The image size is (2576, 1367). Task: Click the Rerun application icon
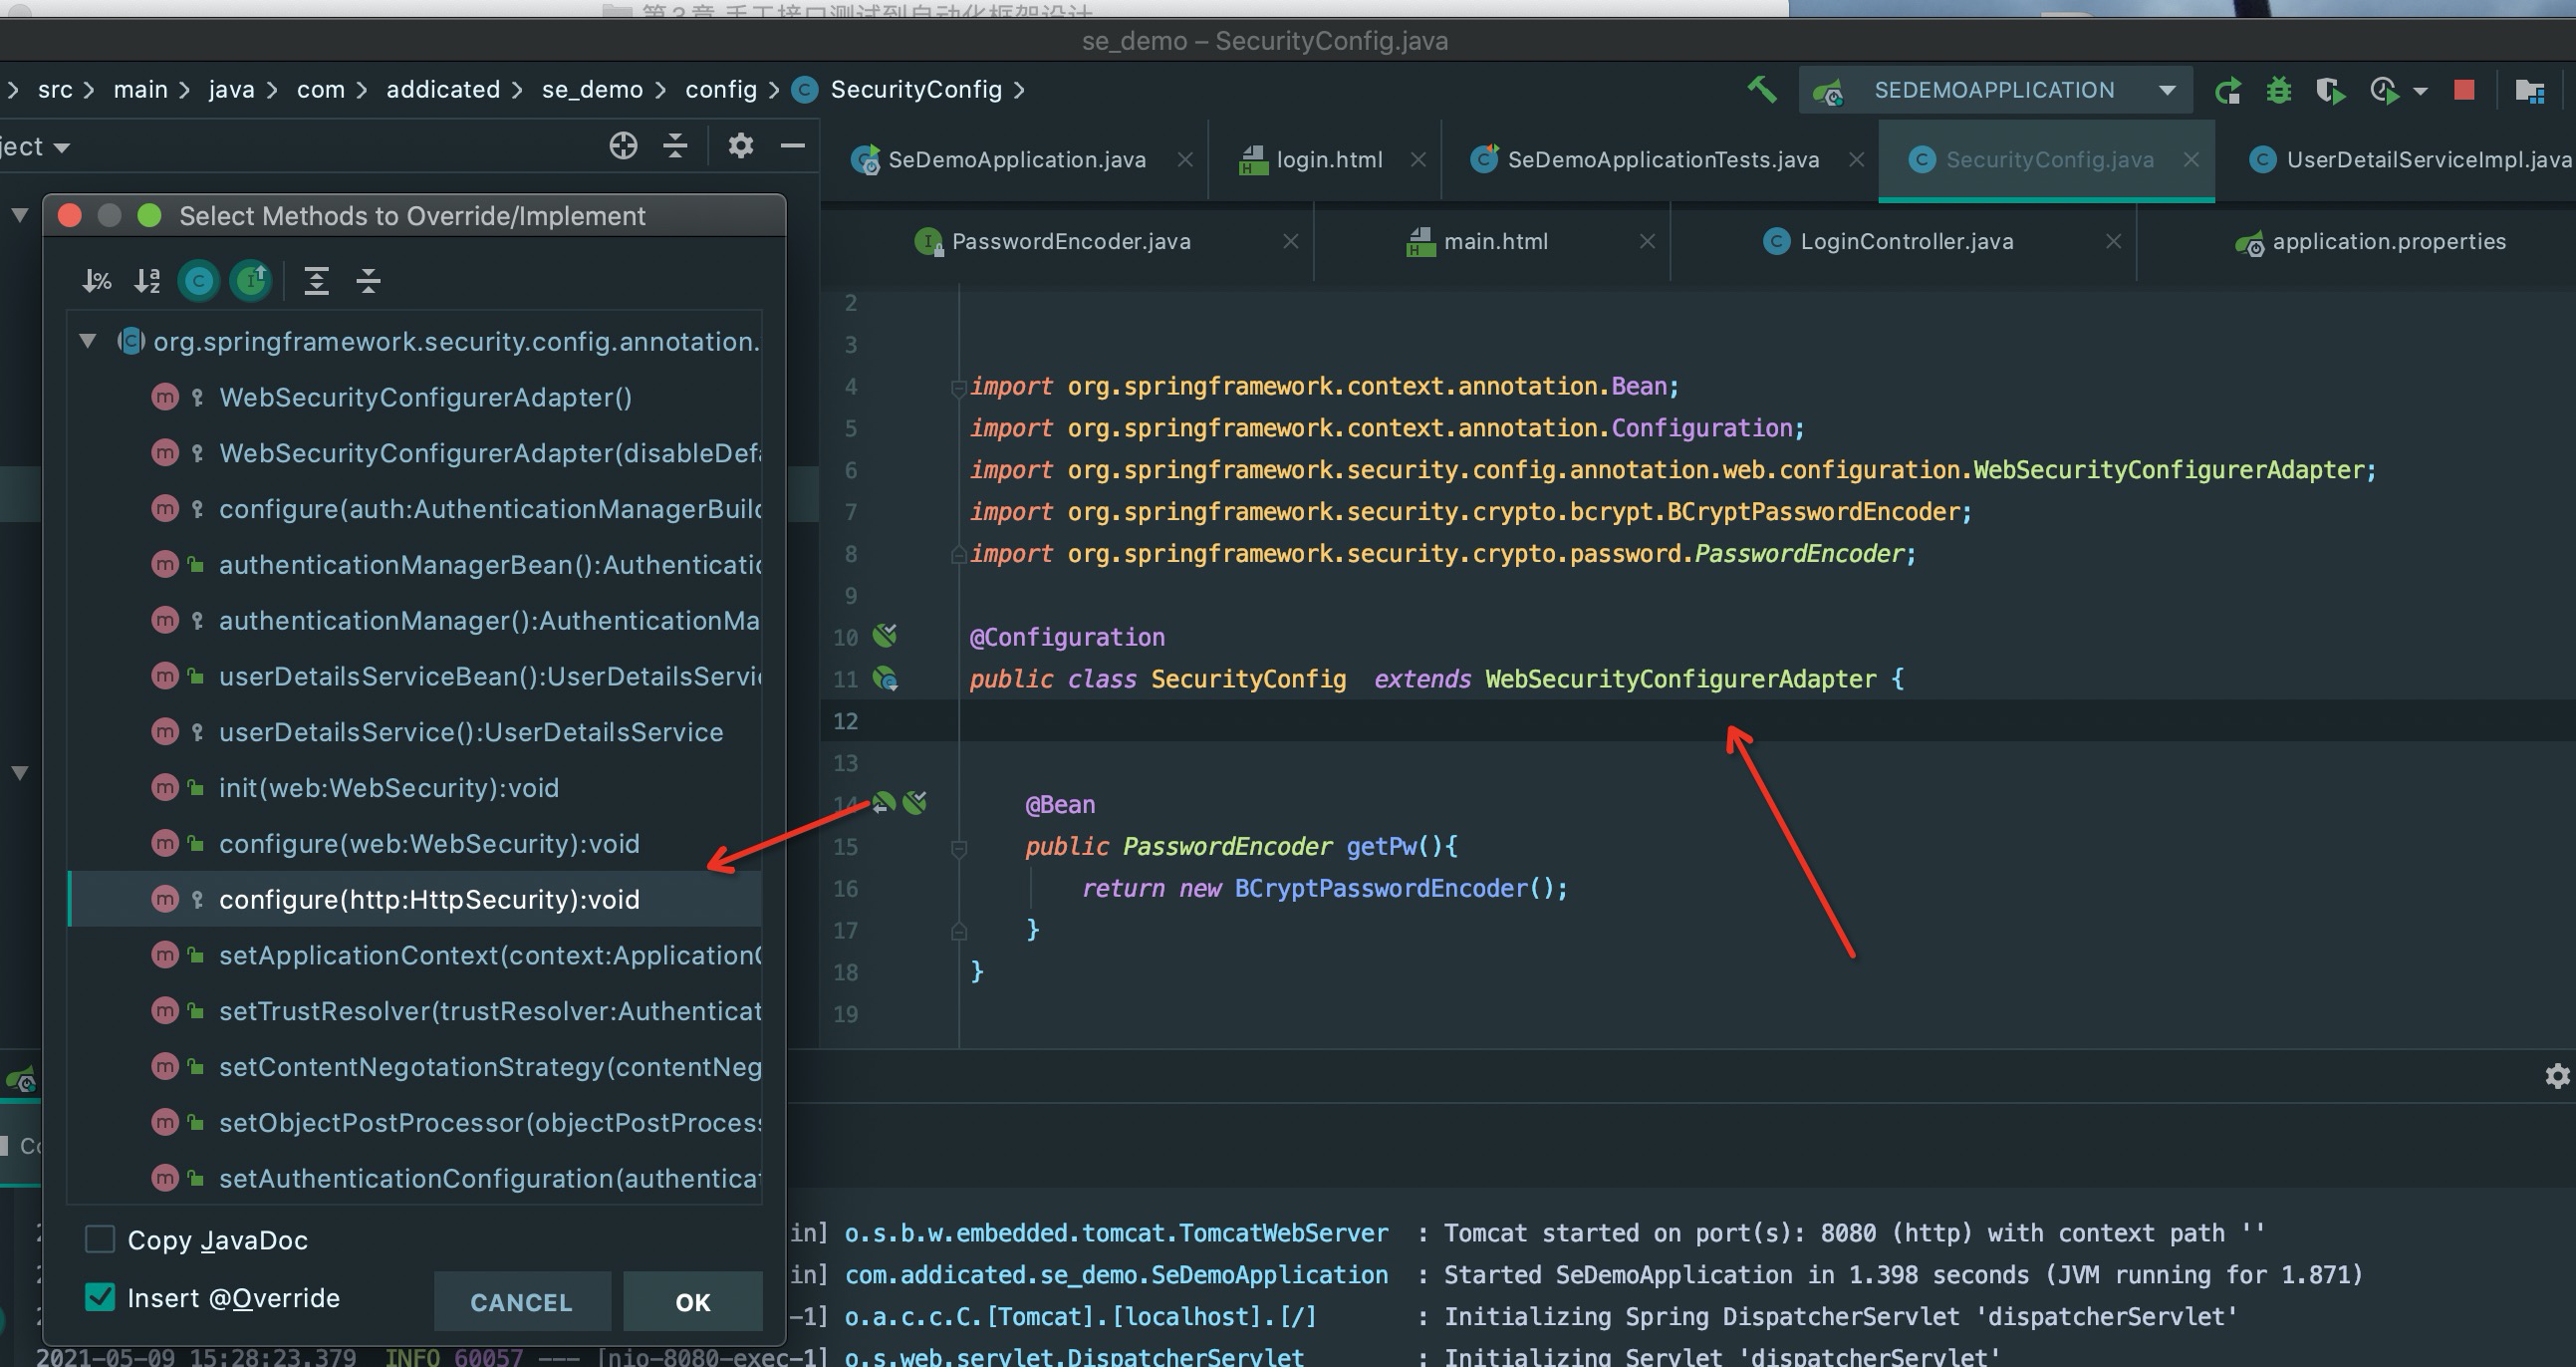(x=2228, y=91)
